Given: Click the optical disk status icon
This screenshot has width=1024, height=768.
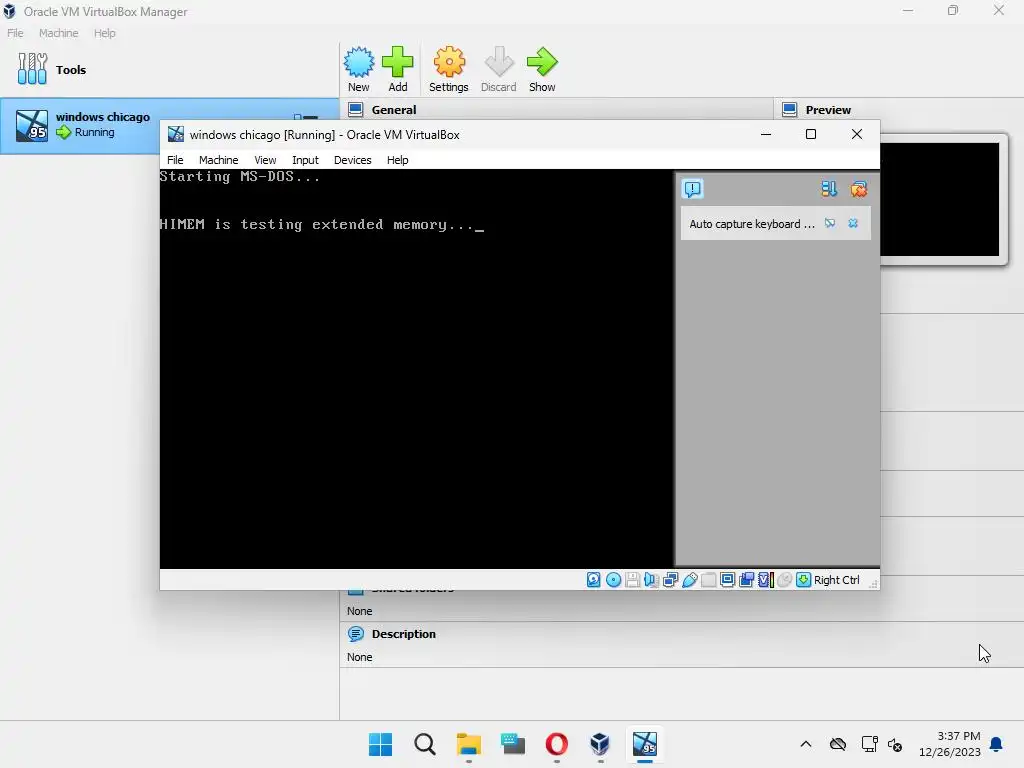Looking at the screenshot, I should (613, 580).
